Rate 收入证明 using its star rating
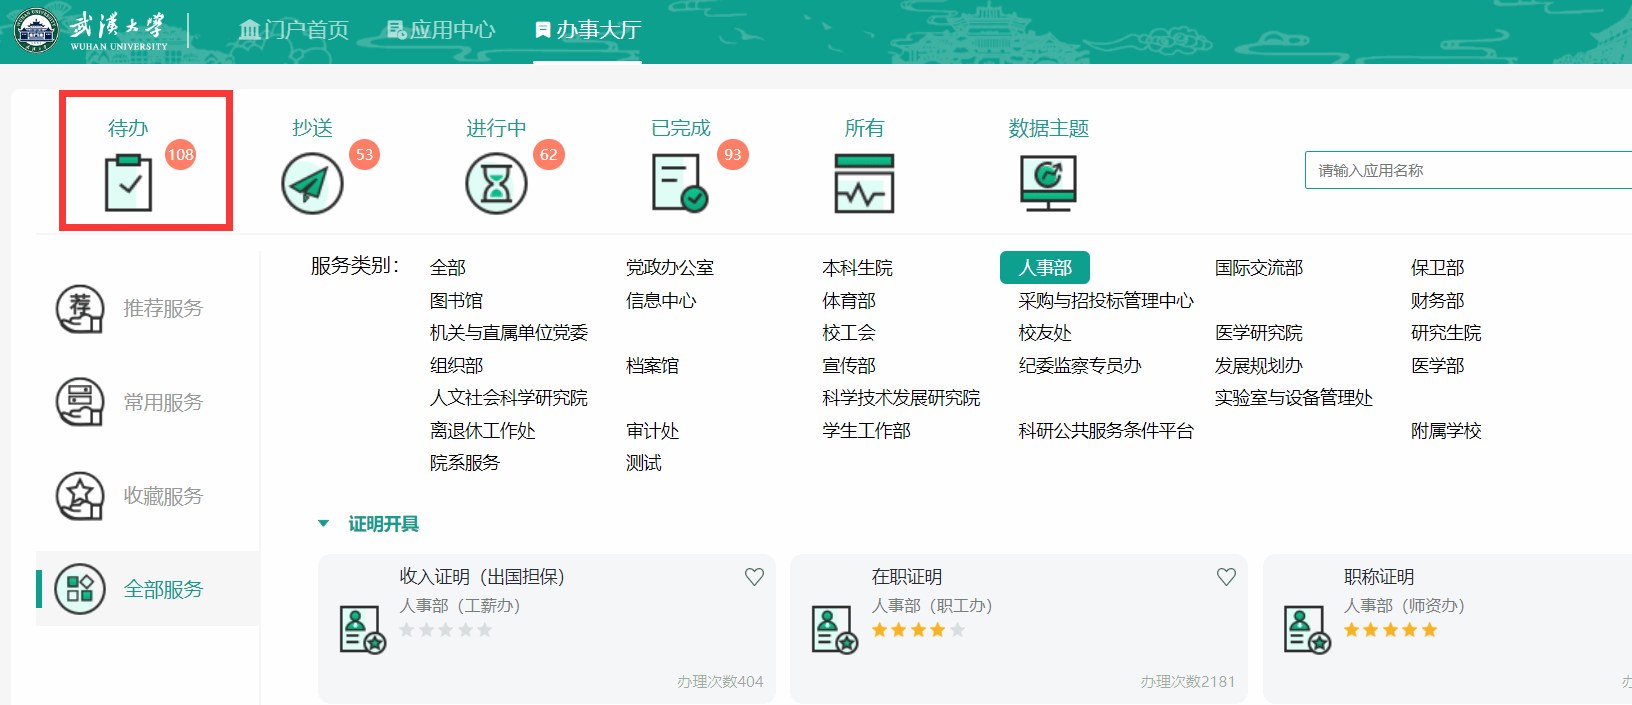The height and width of the screenshot is (705, 1632). coord(446,630)
